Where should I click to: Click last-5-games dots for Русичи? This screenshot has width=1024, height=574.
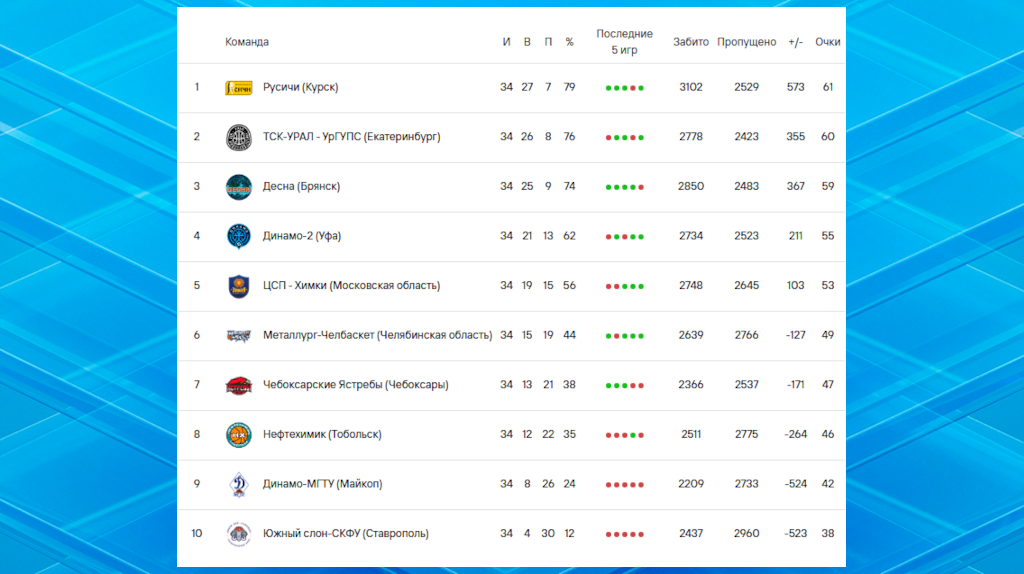point(624,88)
